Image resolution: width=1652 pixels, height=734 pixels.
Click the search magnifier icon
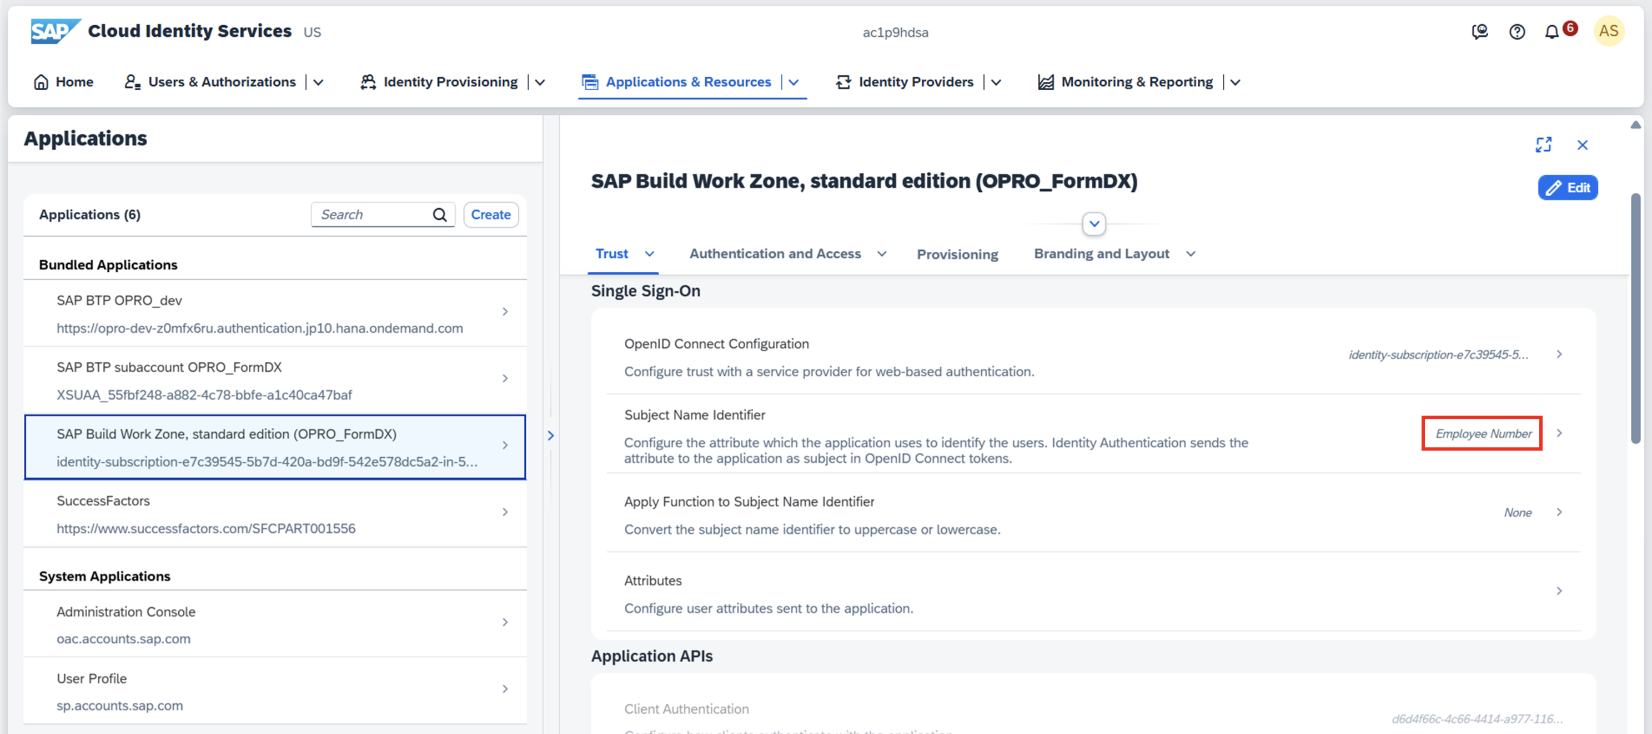click(x=440, y=215)
